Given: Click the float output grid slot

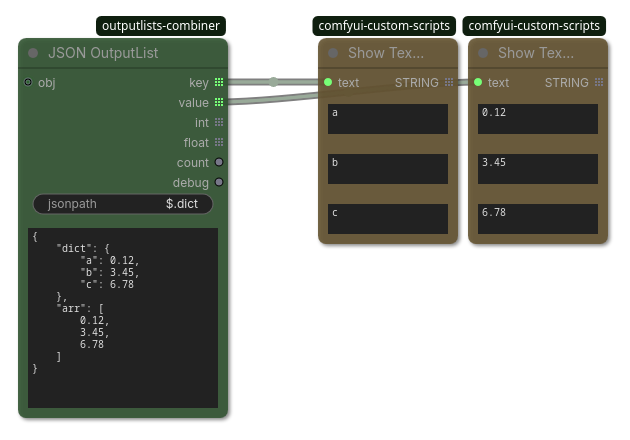Looking at the screenshot, I should coord(219,142).
